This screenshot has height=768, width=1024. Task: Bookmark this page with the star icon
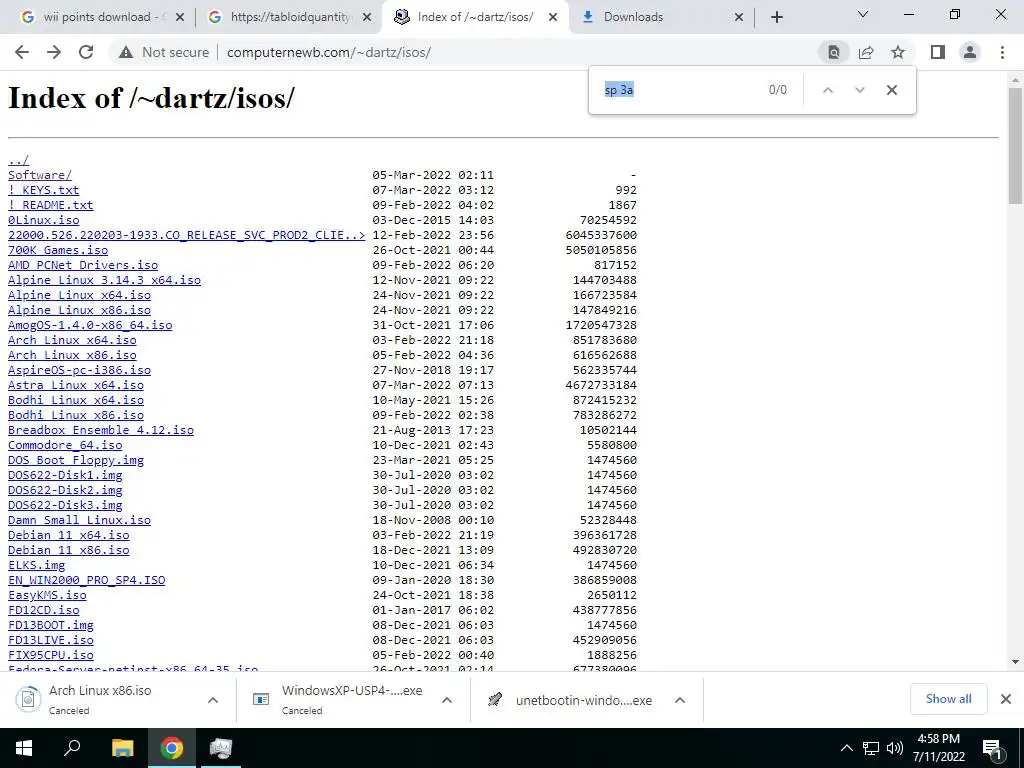coord(898,52)
